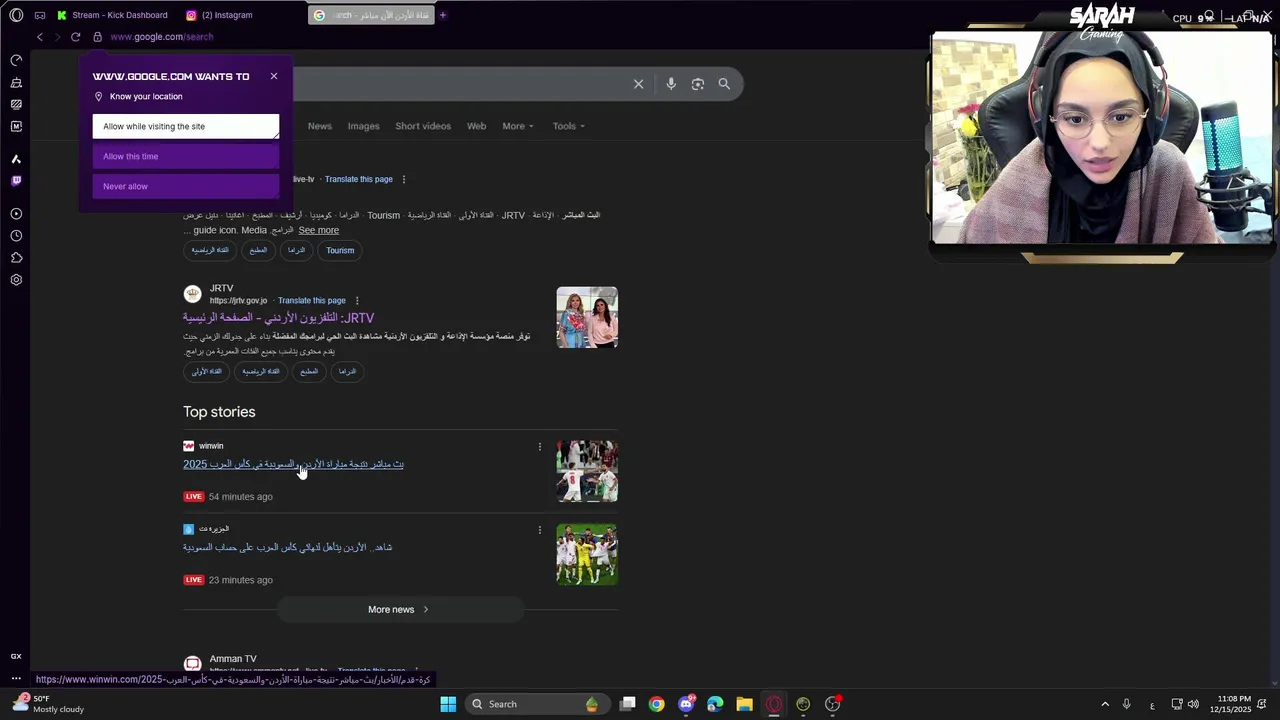Click Translate this page for JRTV result

312,300
